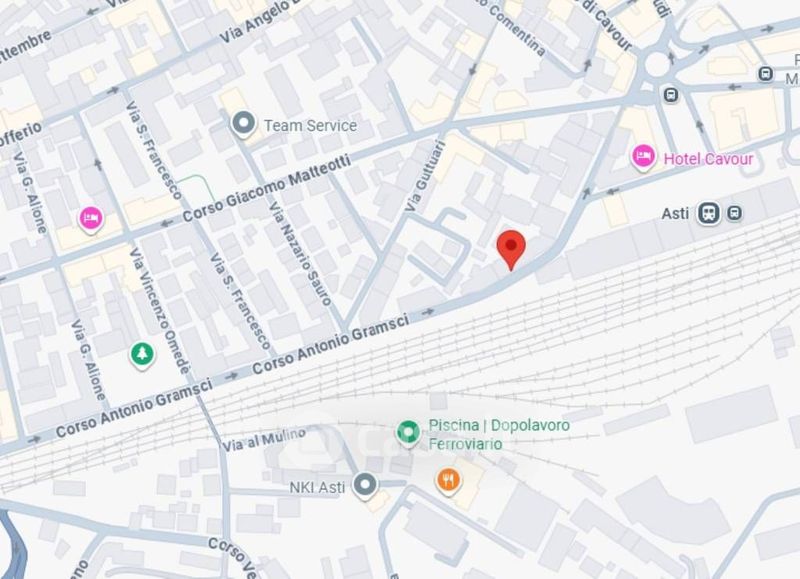The height and width of the screenshot is (579, 800).
Task: Click the Asti train station icon
Action: tap(709, 213)
